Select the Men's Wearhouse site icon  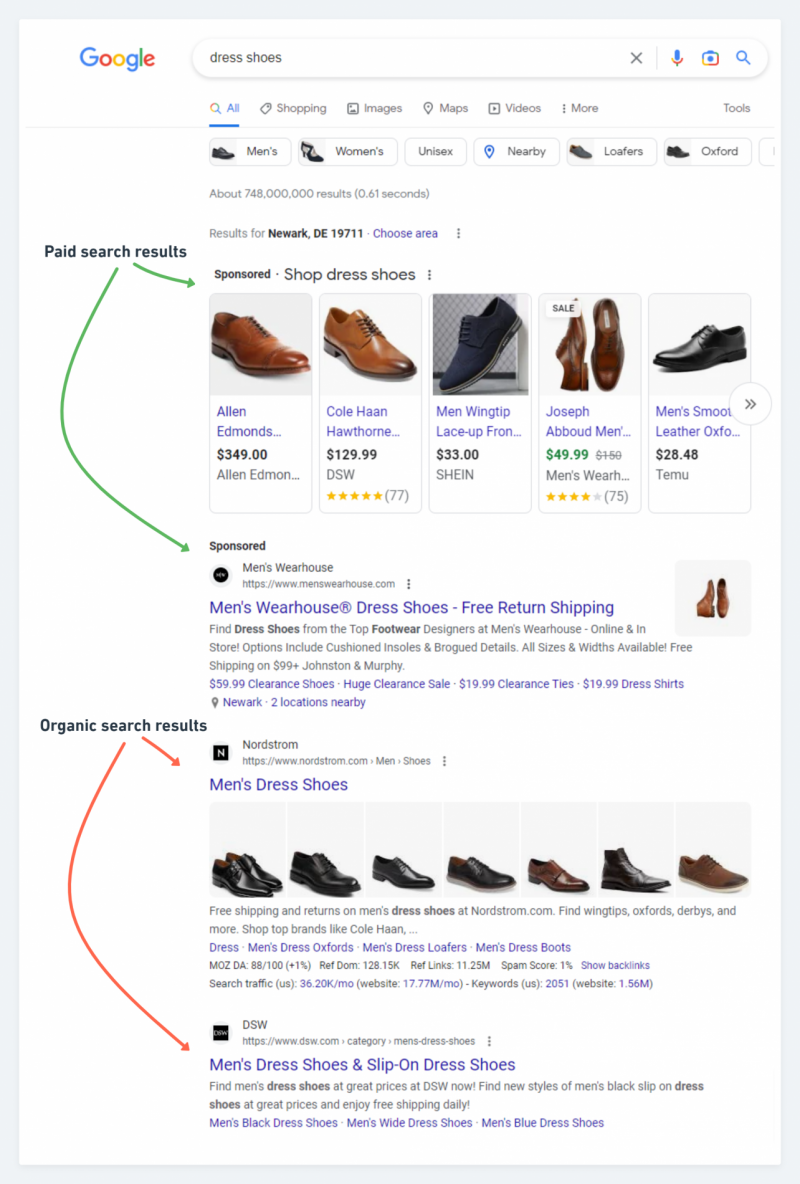[x=221, y=575]
